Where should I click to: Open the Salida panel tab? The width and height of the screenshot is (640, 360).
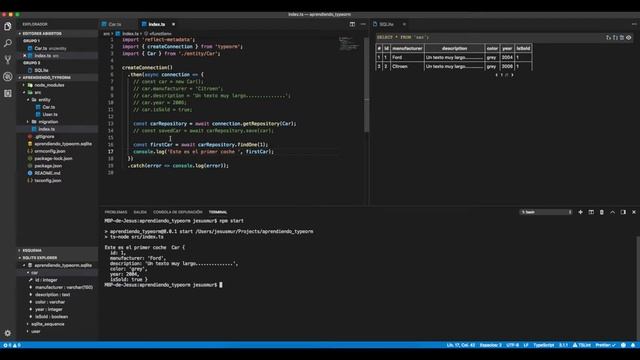[140, 212]
